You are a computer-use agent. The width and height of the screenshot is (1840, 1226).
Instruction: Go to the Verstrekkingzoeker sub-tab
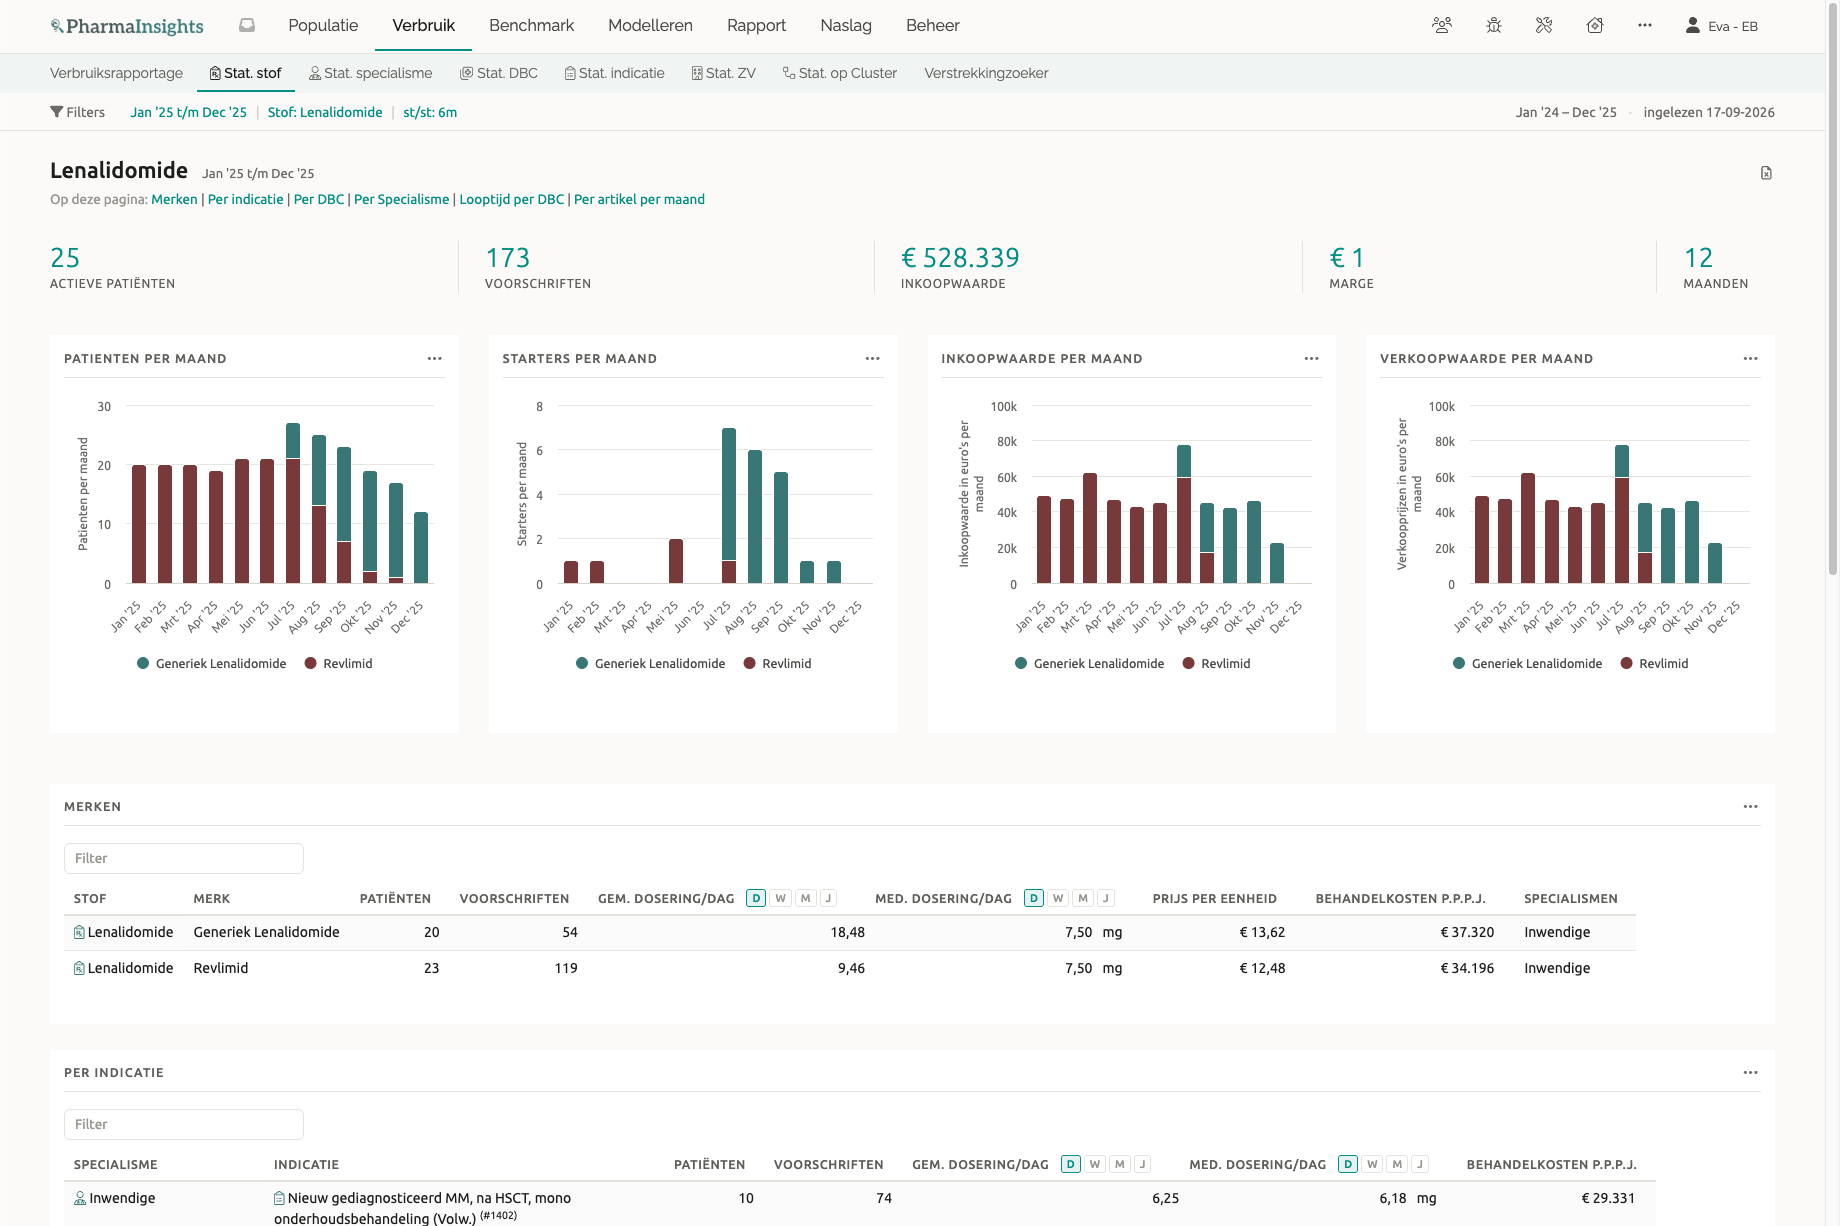point(986,73)
